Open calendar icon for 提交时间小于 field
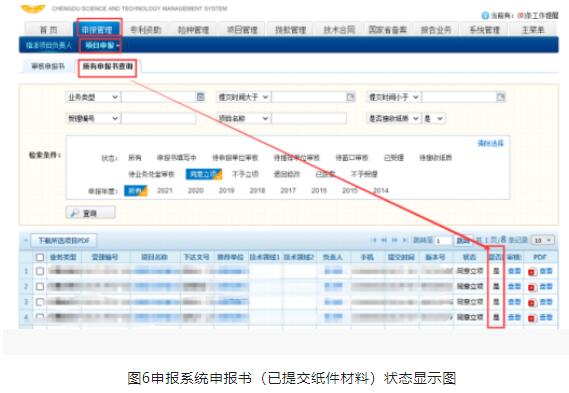The image size is (569, 393). pos(501,97)
